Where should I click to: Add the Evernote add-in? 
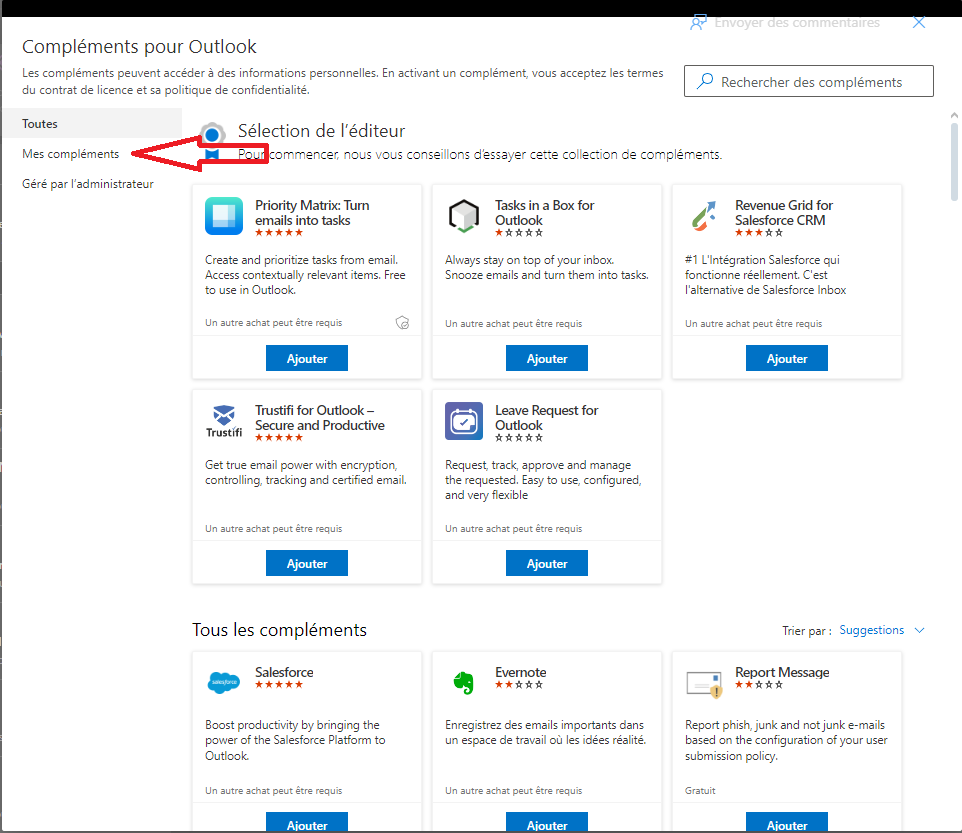click(547, 823)
